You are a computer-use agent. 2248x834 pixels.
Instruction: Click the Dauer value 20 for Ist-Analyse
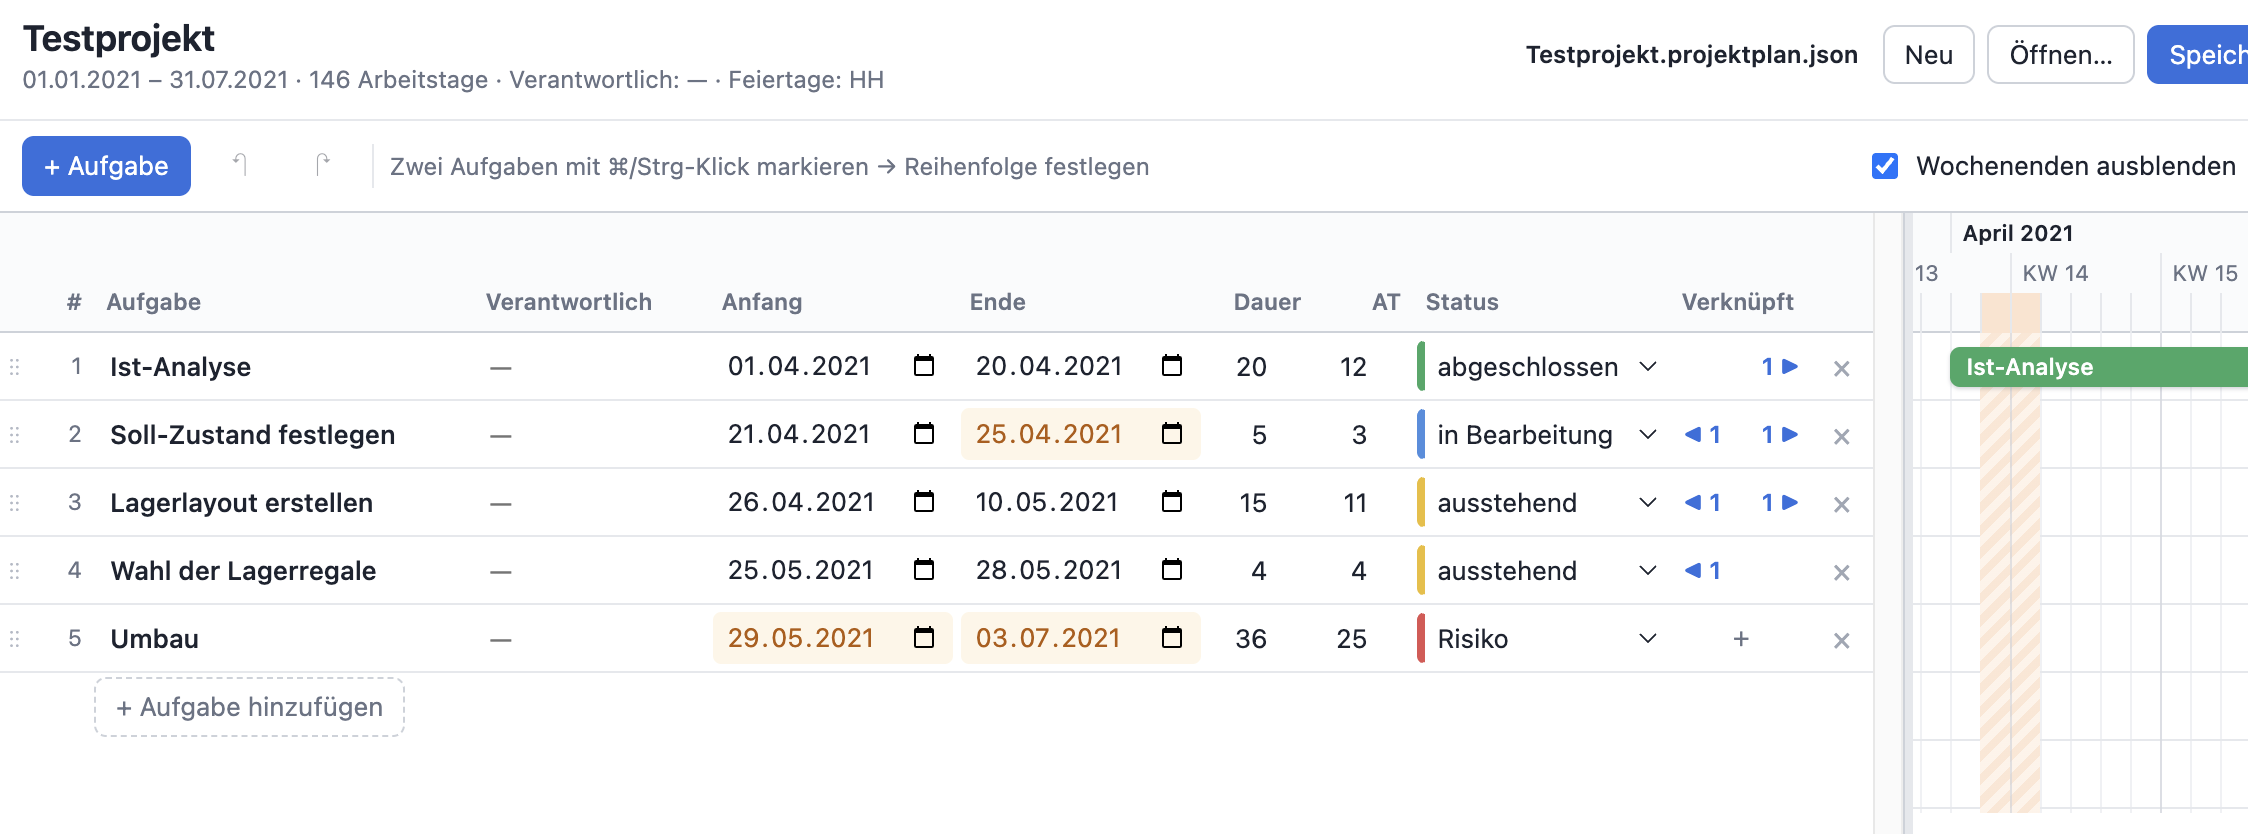[1252, 367]
